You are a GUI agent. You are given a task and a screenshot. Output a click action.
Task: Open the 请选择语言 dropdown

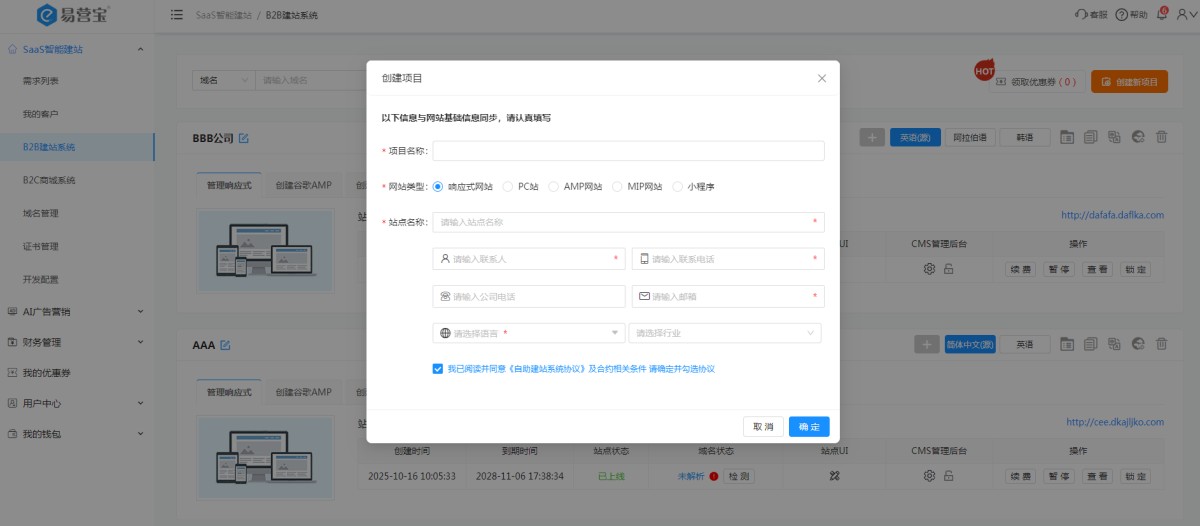[529, 333]
